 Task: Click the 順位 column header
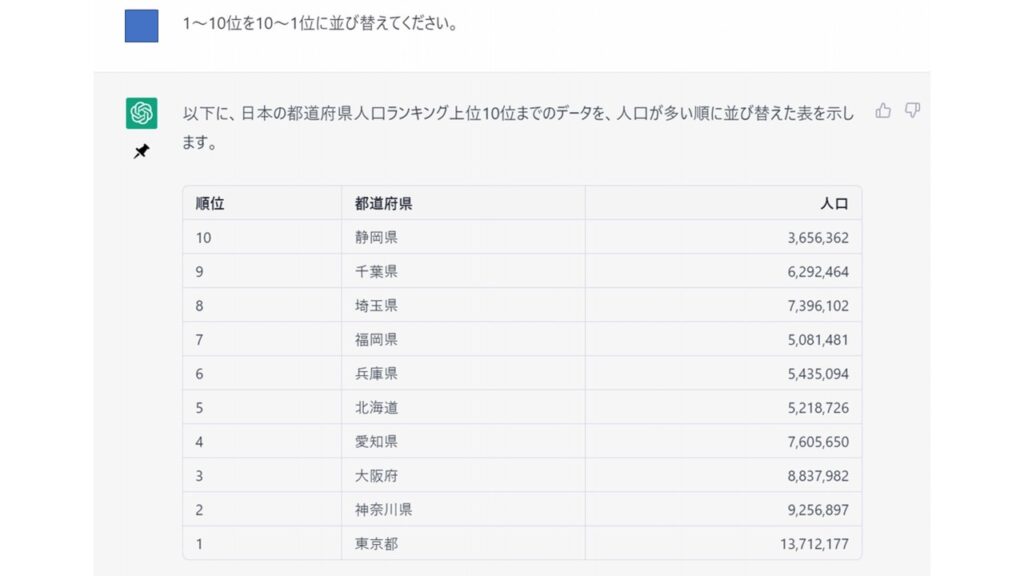[x=210, y=203]
